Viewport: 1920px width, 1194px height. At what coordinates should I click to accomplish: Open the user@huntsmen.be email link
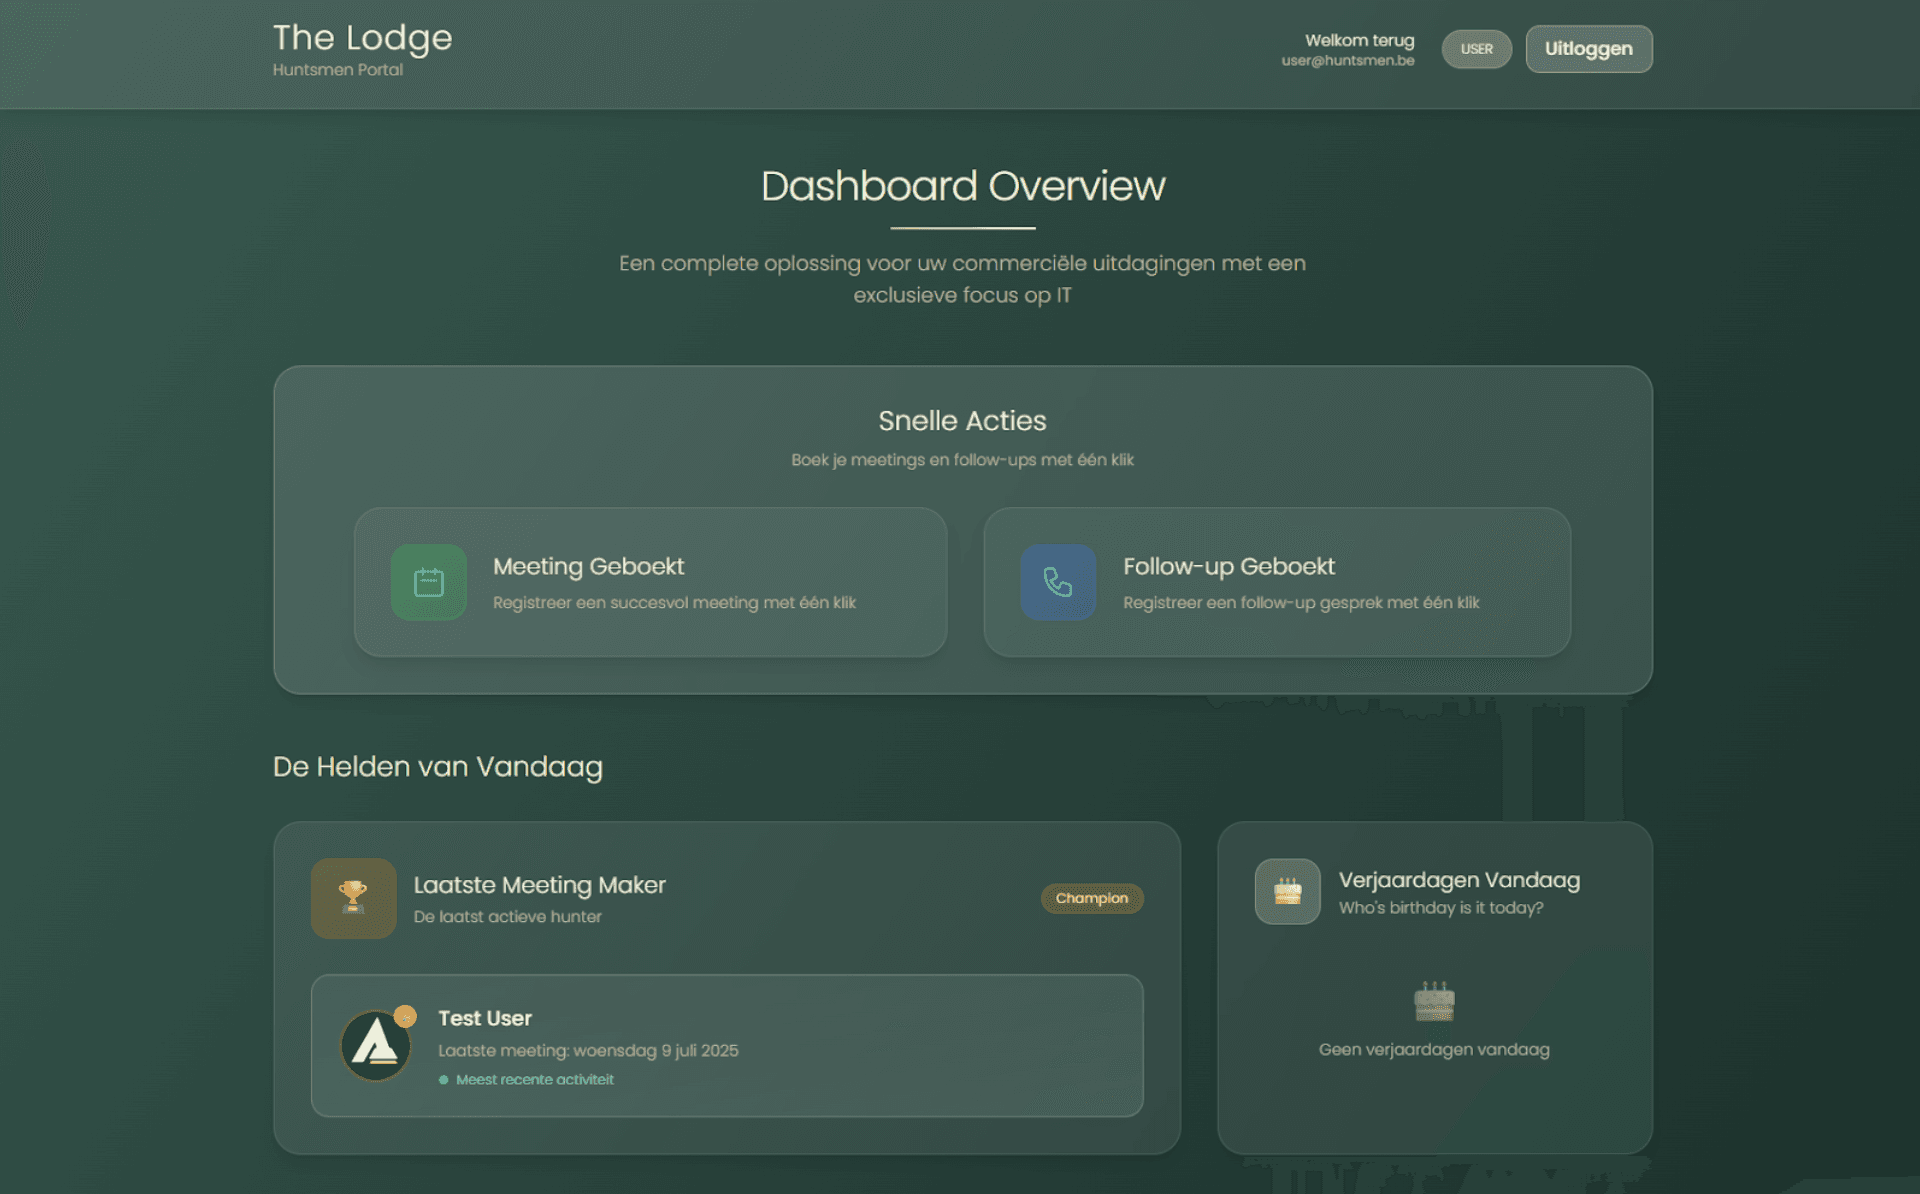tap(1348, 60)
